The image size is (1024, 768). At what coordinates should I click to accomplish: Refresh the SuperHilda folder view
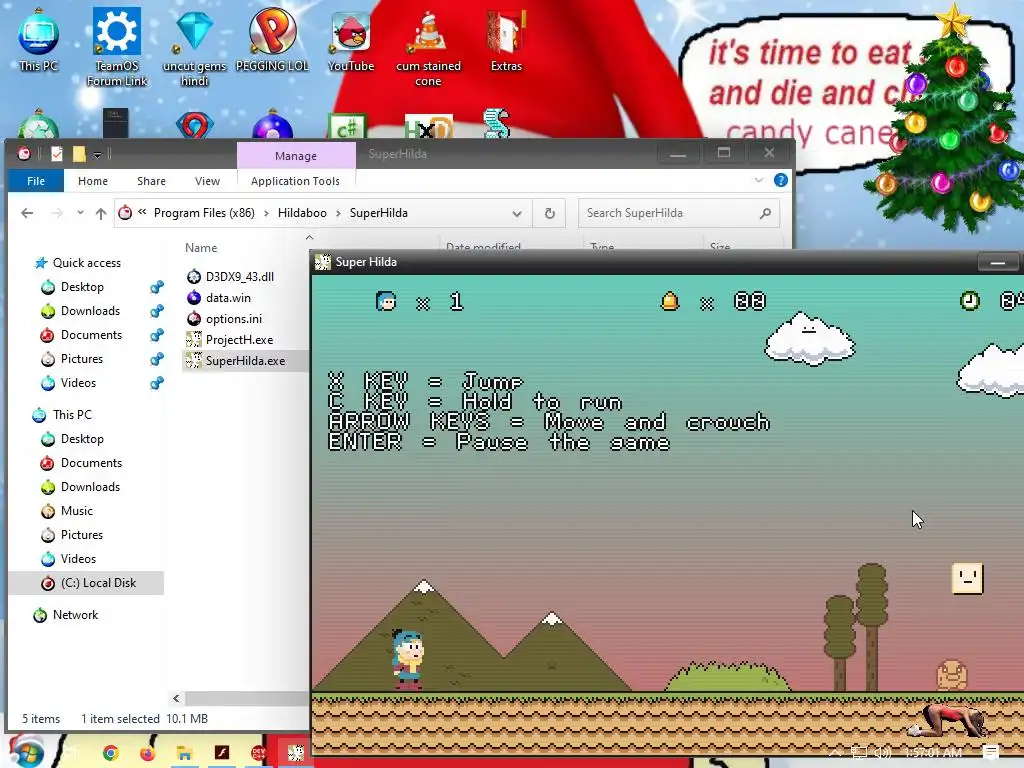(x=550, y=213)
